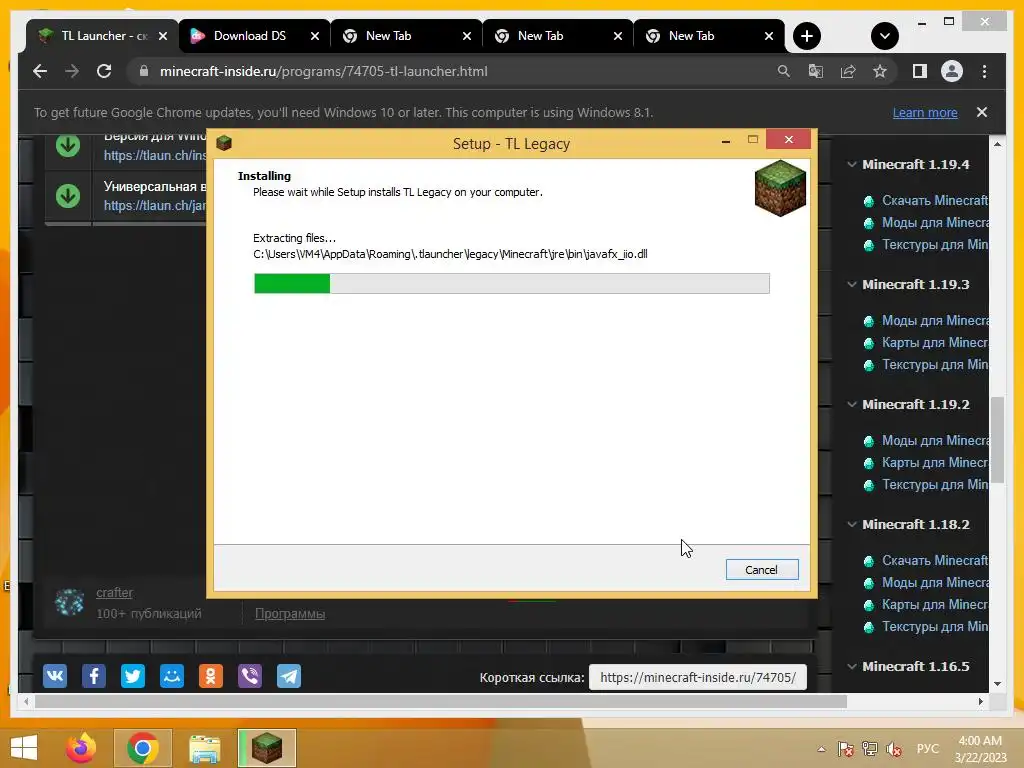
Task: Click the installation progress bar
Action: (x=511, y=283)
